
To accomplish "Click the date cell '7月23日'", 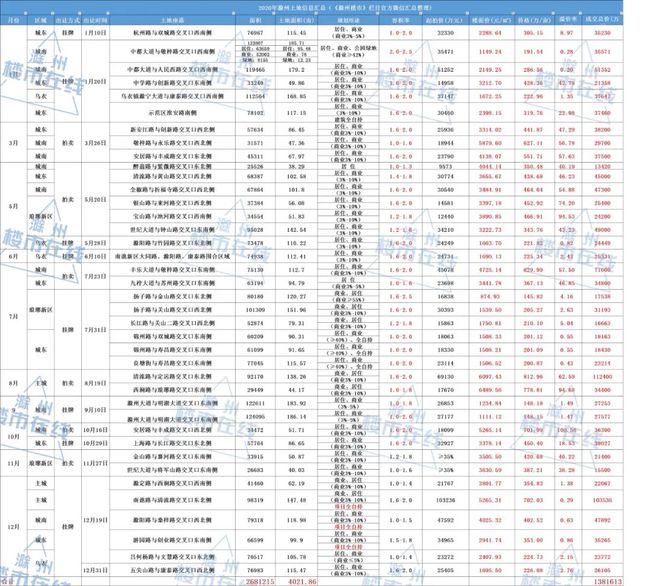I will point(95,276).
